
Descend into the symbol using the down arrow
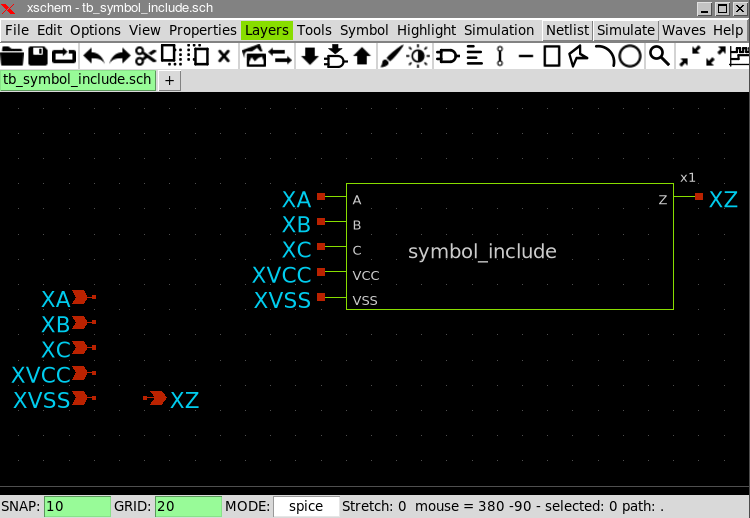(x=310, y=56)
